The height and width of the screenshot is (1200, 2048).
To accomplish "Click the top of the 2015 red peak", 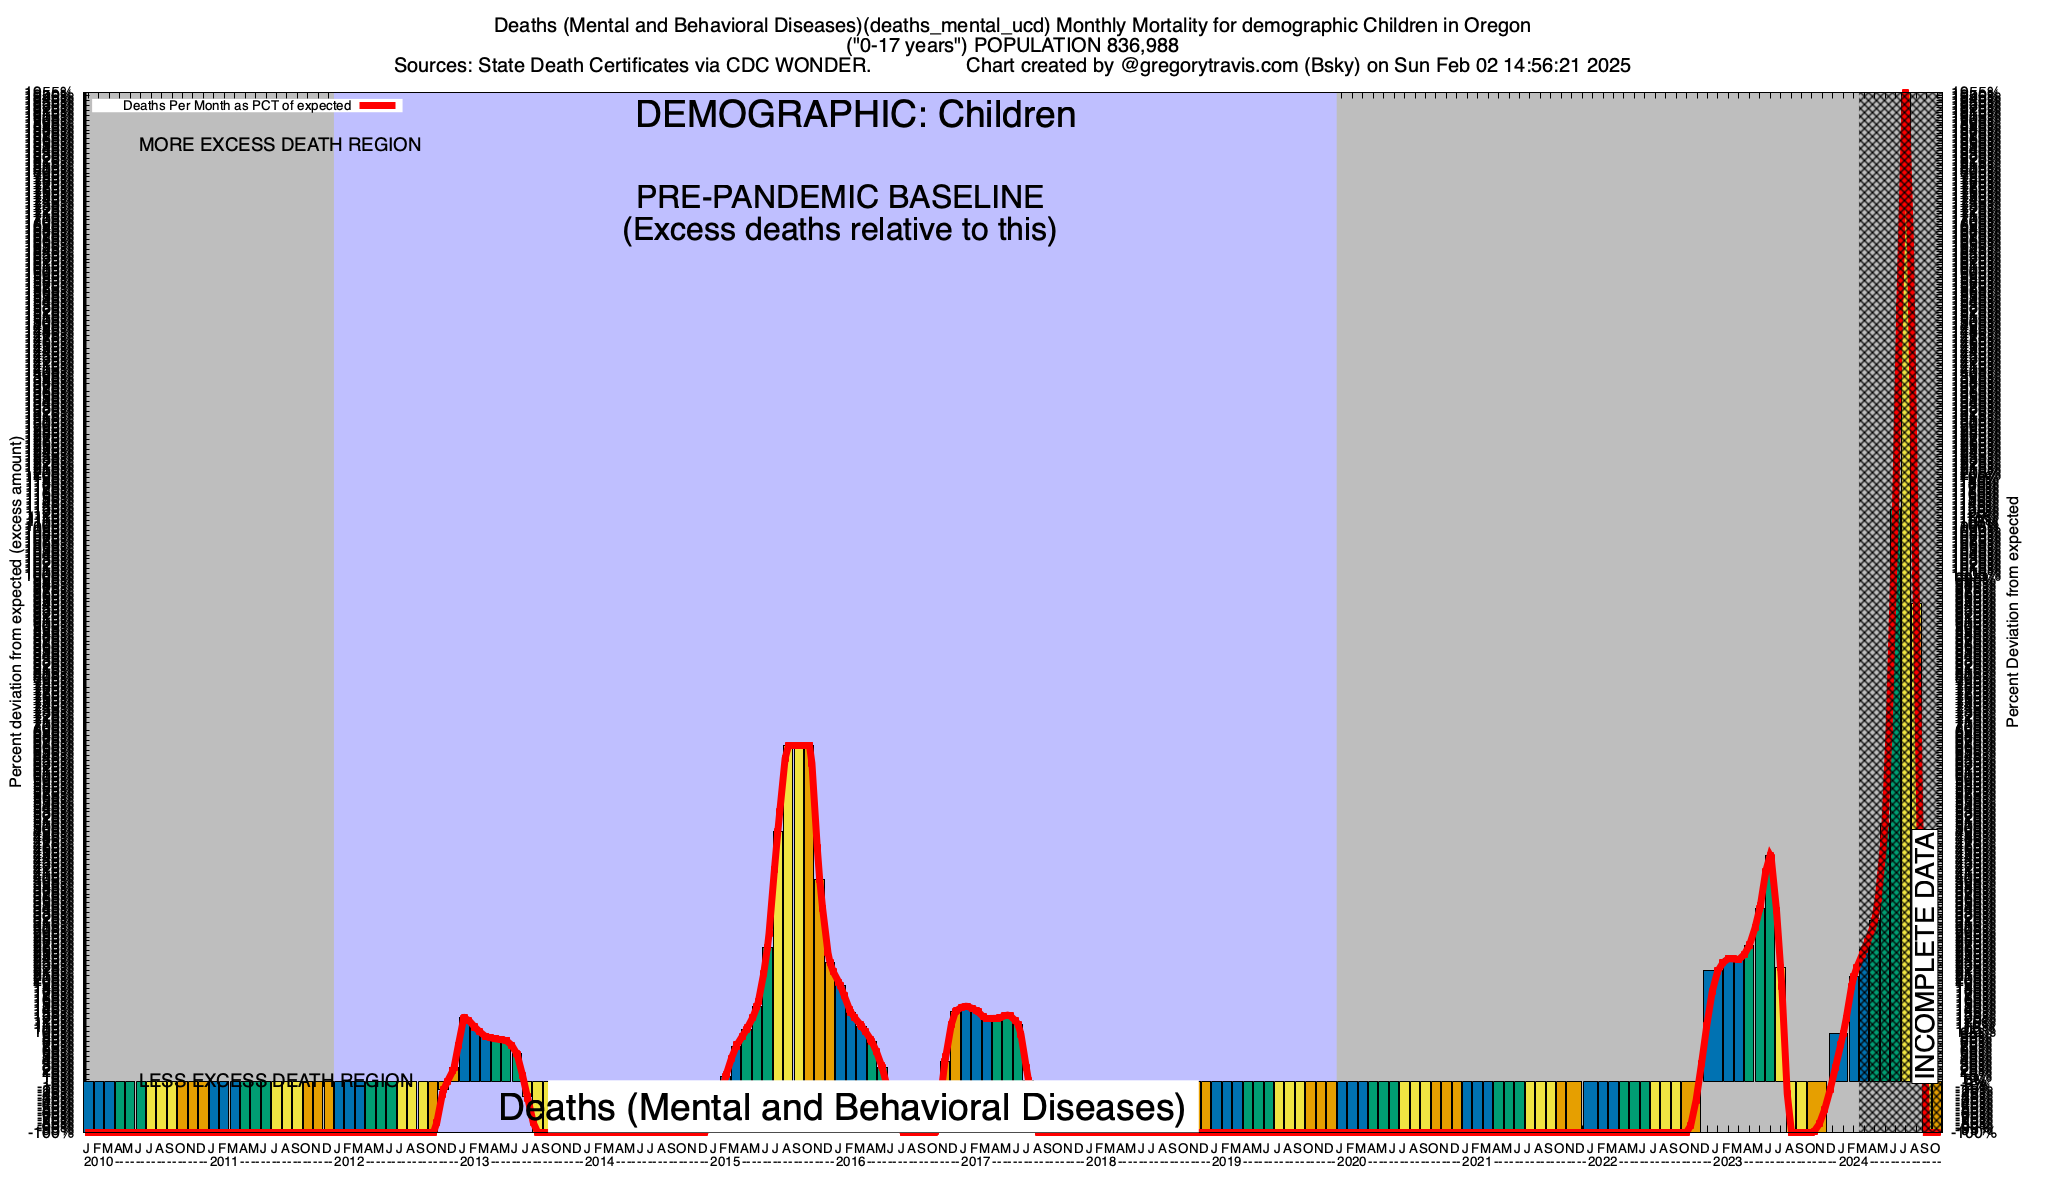I will coord(799,745).
